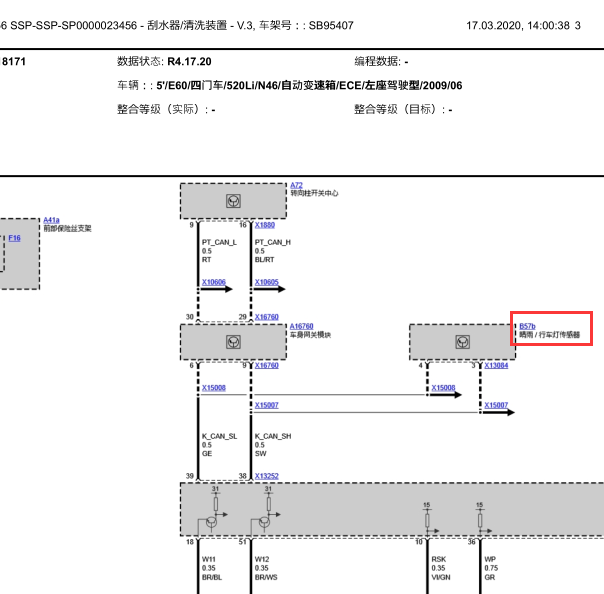Click the arrow under the sensor-side X15007
Image resolution: width=604 pixels, height=594 pixels.
pos(499,413)
